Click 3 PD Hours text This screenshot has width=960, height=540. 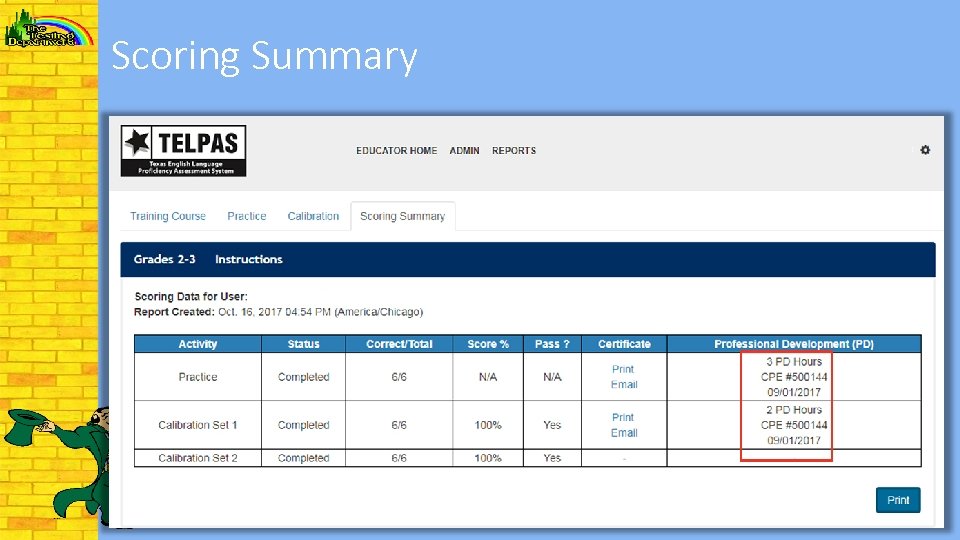click(794, 362)
